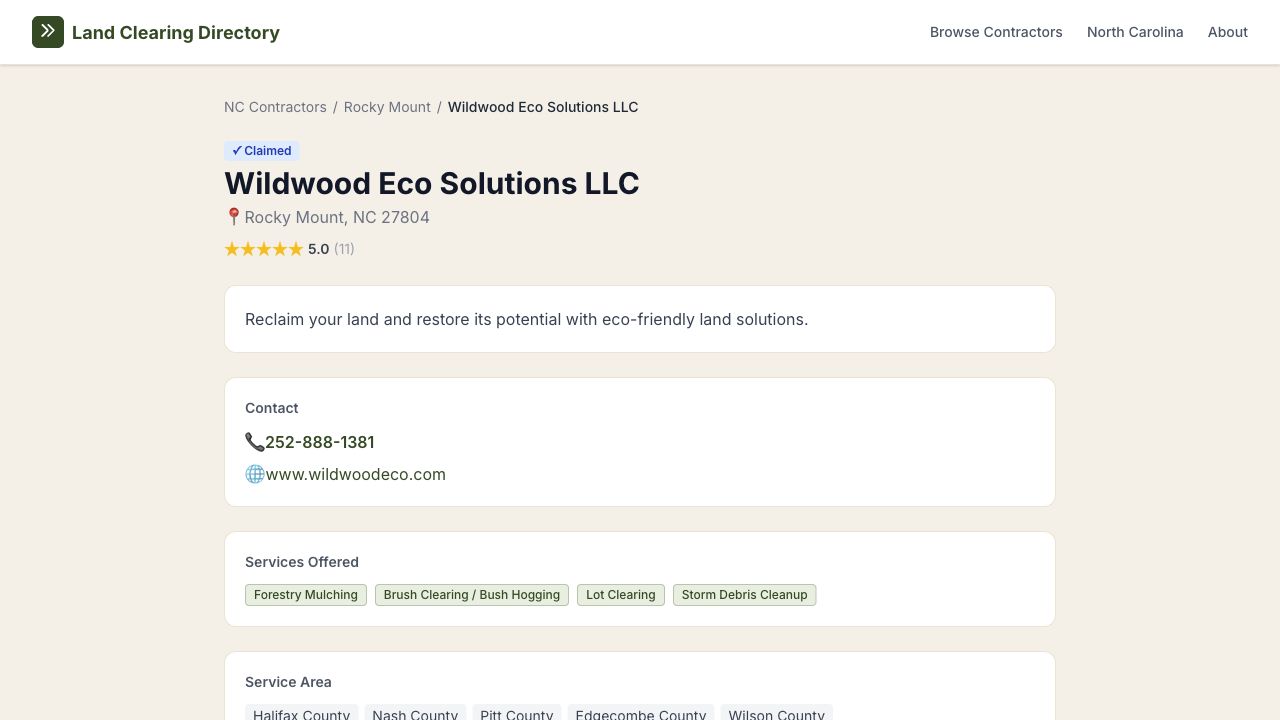Open the Land Clearing Directory home link
Image resolution: width=1280 pixels, height=720 pixels.
click(x=156, y=32)
